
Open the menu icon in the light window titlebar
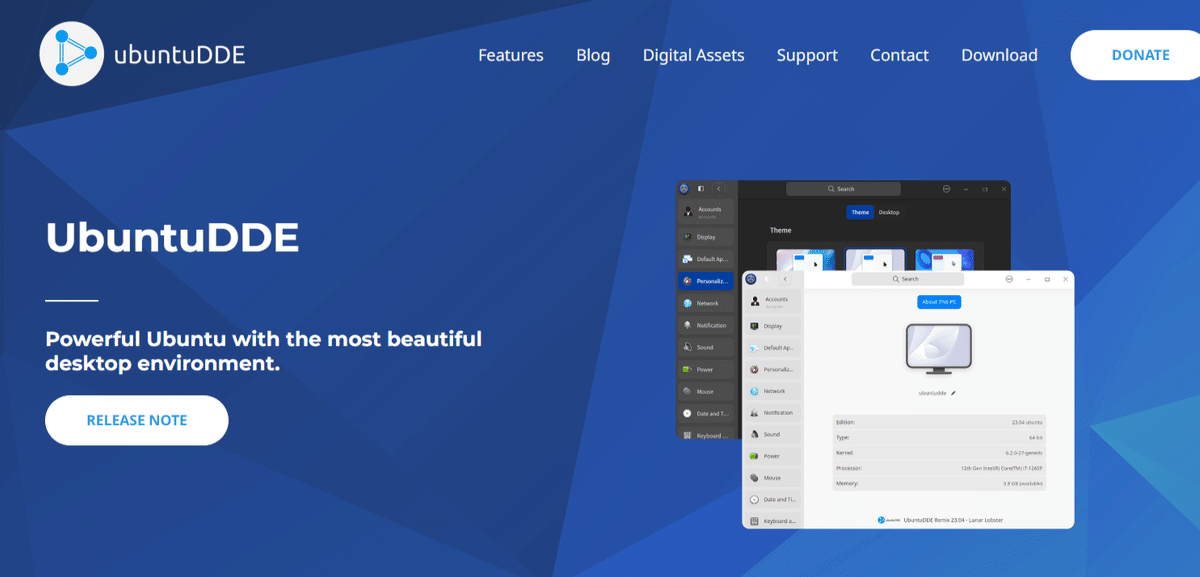[1010, 279]
